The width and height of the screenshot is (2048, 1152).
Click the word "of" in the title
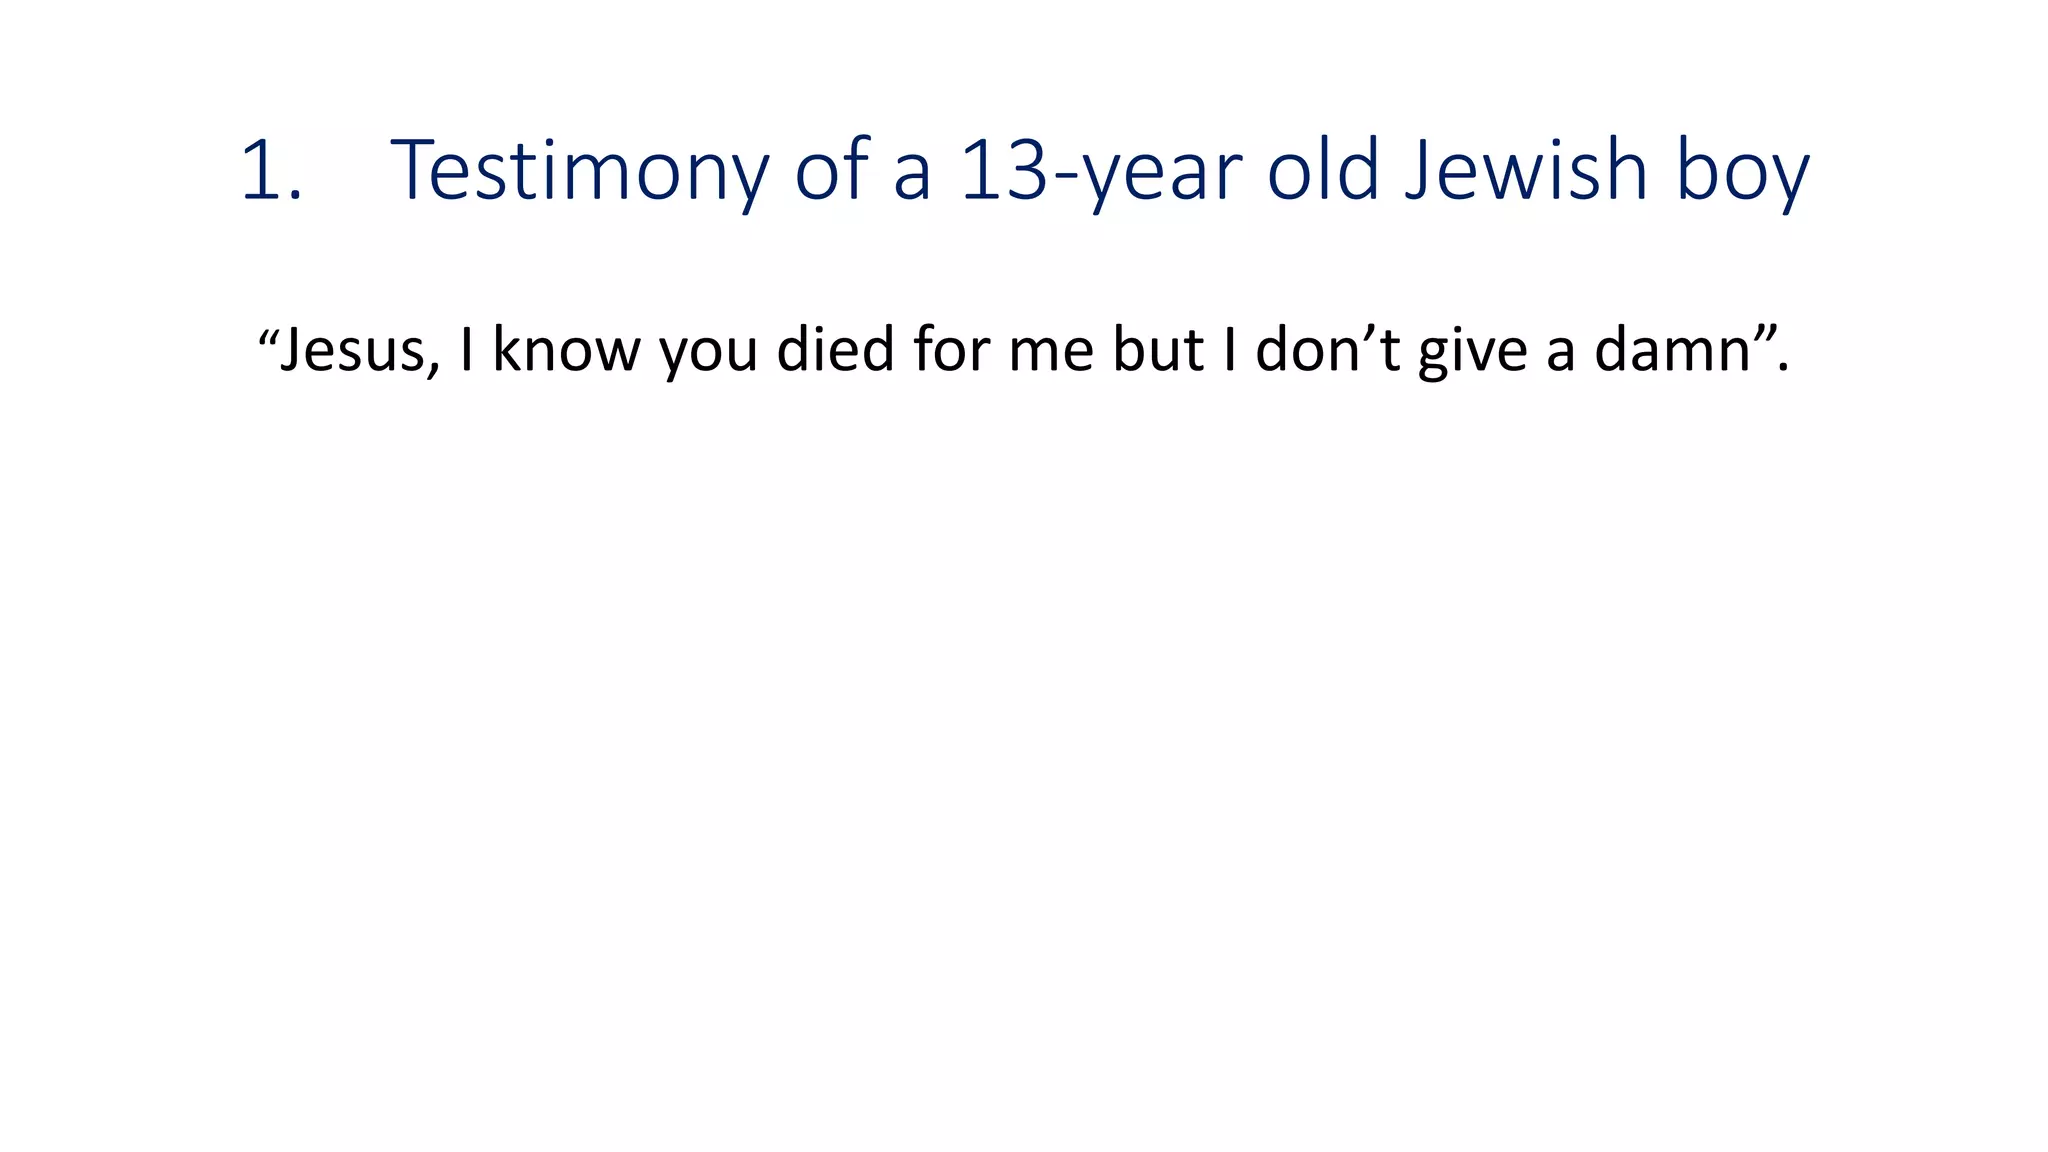coord(834,168)
